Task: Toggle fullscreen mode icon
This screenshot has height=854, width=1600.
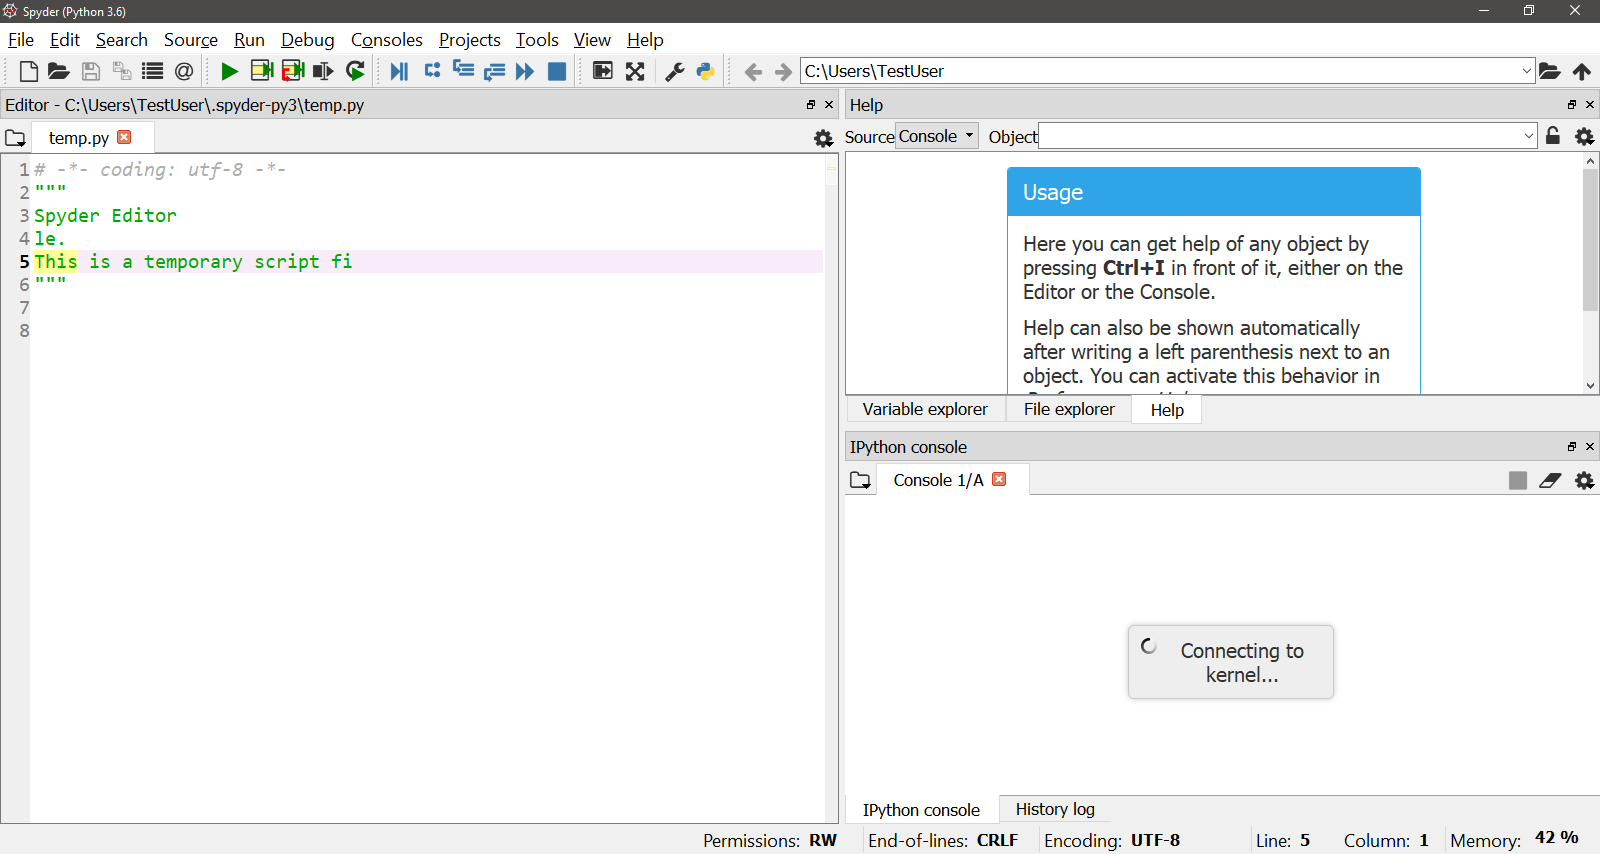Action: pyautogui.click(x=635, y=71)
